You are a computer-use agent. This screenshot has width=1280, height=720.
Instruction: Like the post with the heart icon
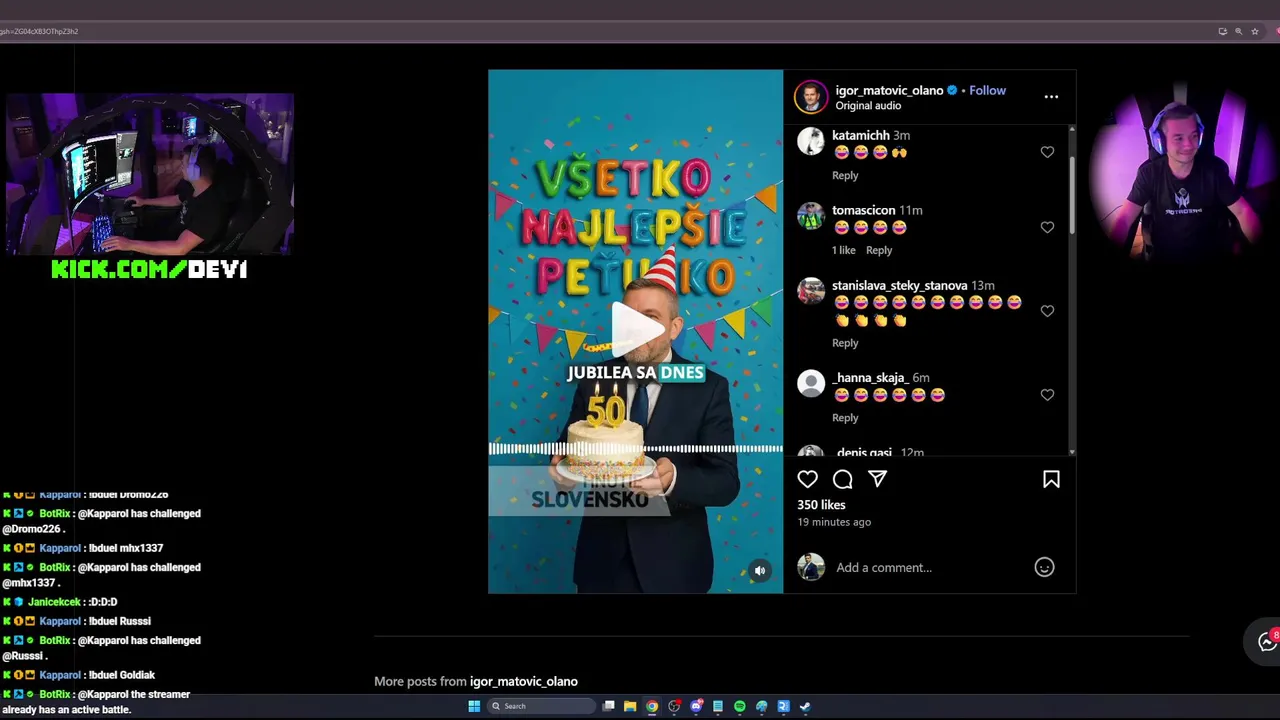[808, 479]
